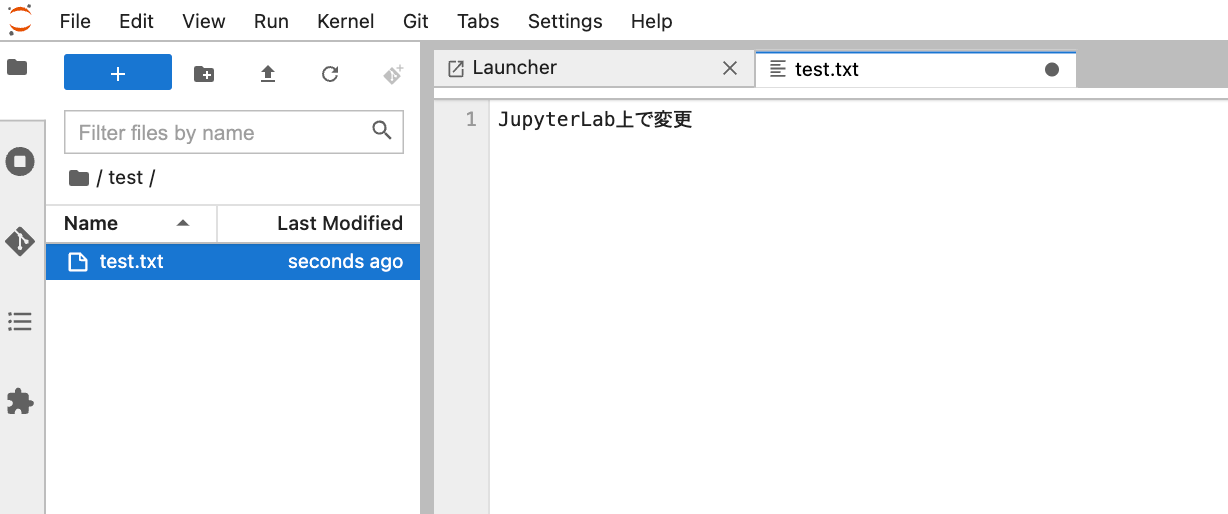Refresh the file list
Screen dimensions: 1228x514
(330, 73)
